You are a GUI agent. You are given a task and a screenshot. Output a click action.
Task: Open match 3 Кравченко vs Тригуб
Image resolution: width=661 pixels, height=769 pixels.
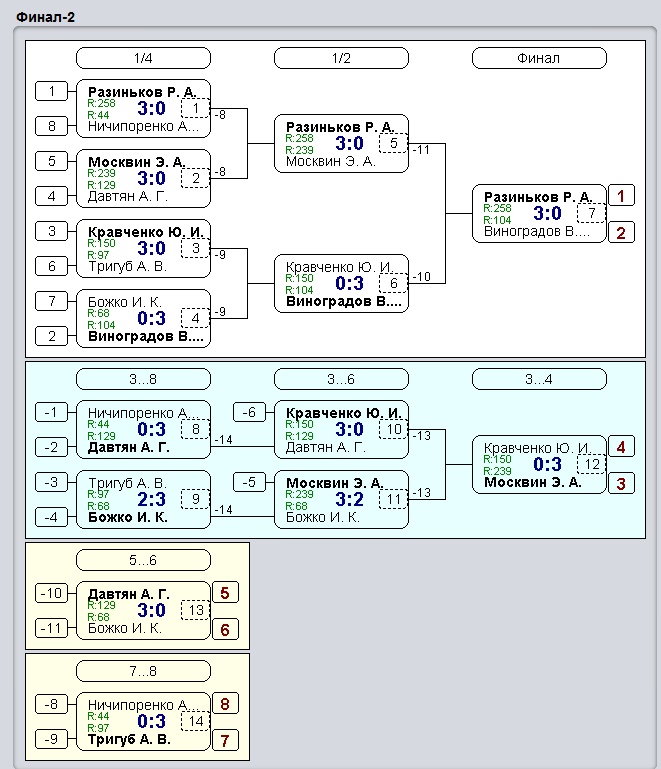(143, 249)
